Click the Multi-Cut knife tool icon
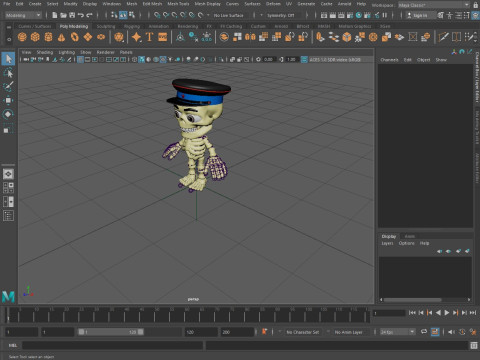The width and height of the screenshot is (480, 360). coord(443,37)
